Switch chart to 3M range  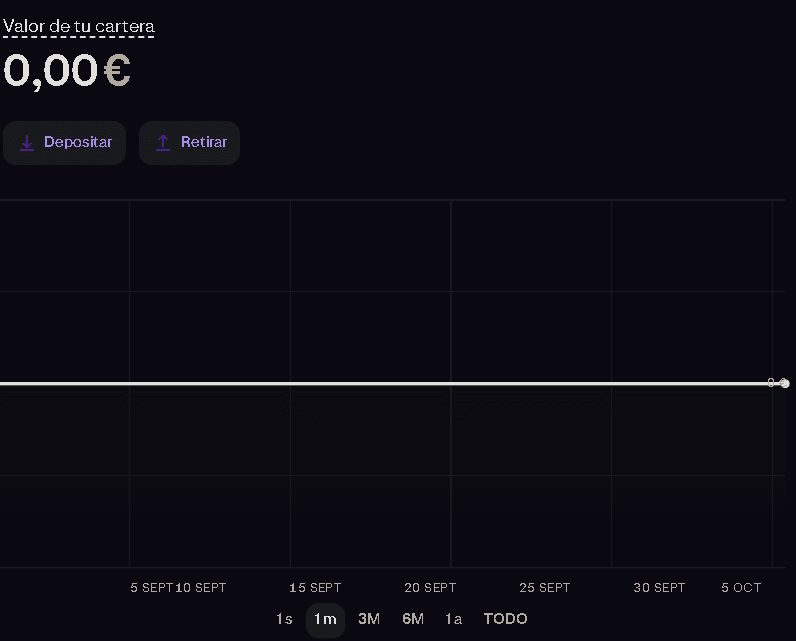point(369,619)
